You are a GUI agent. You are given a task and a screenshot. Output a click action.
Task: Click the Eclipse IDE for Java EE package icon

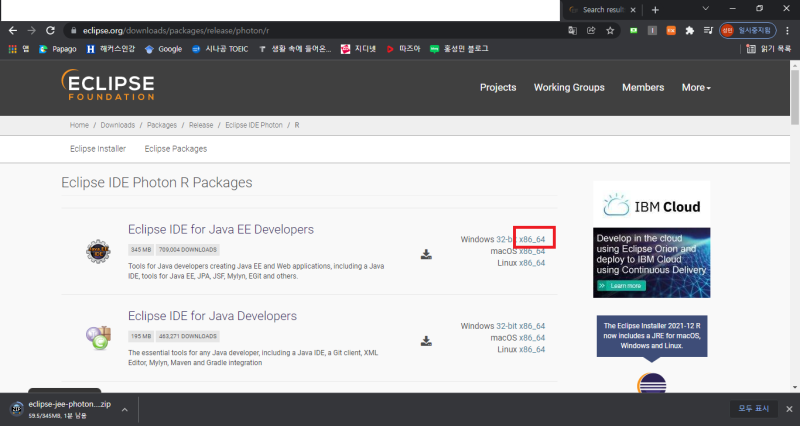[97, 253]
